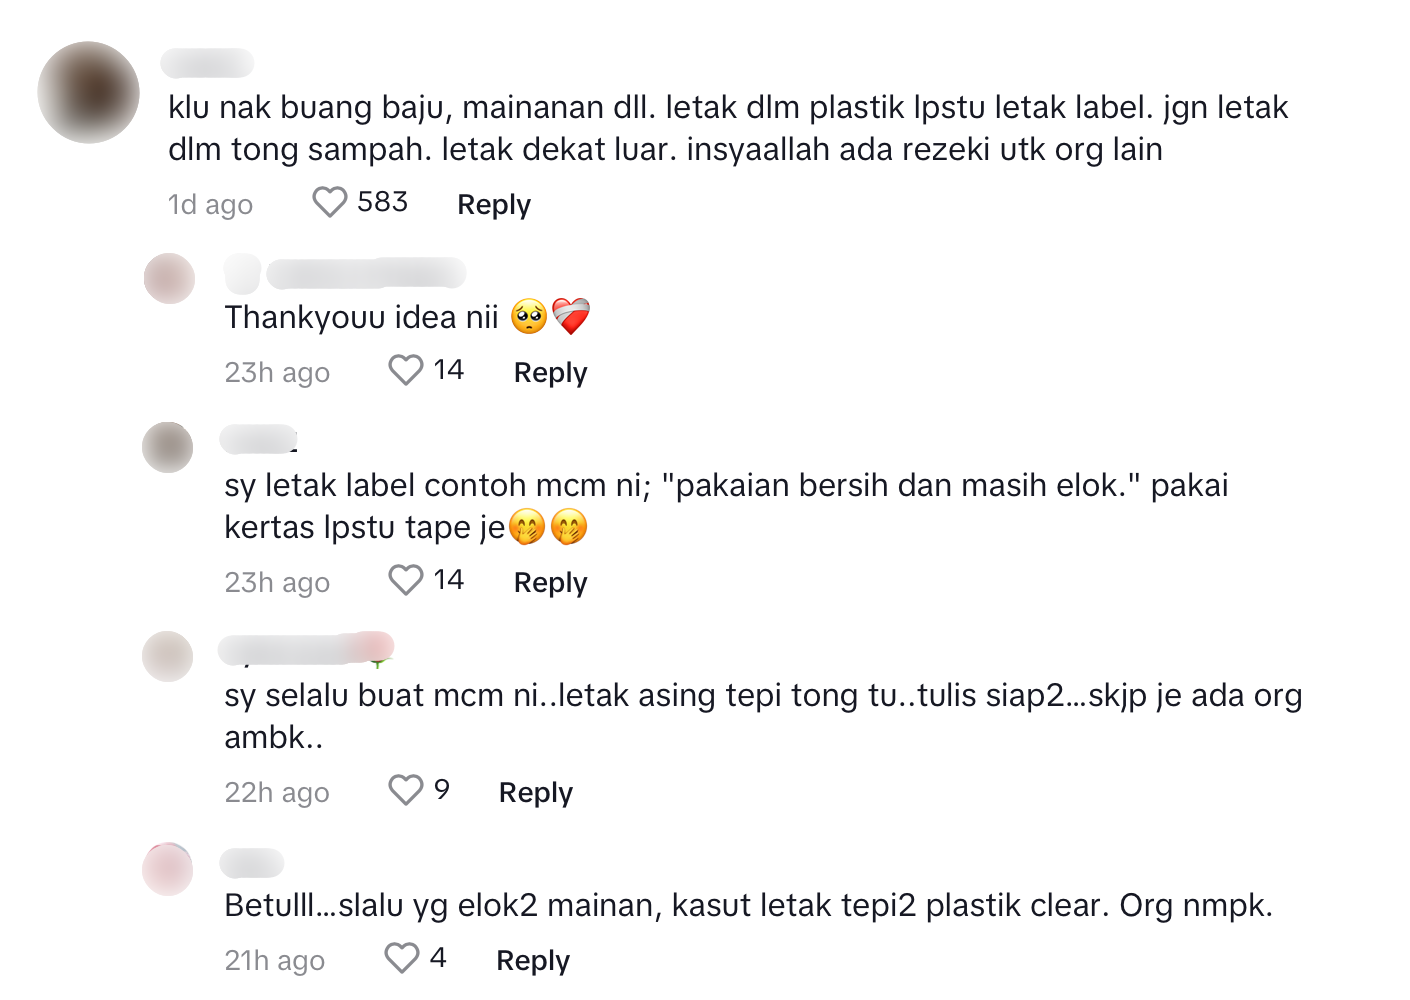The width and height of the screenshot is (1410, 1000).
Task: Open blurred username above "klu nak buang baju"
Action: (x=207, y=62)
